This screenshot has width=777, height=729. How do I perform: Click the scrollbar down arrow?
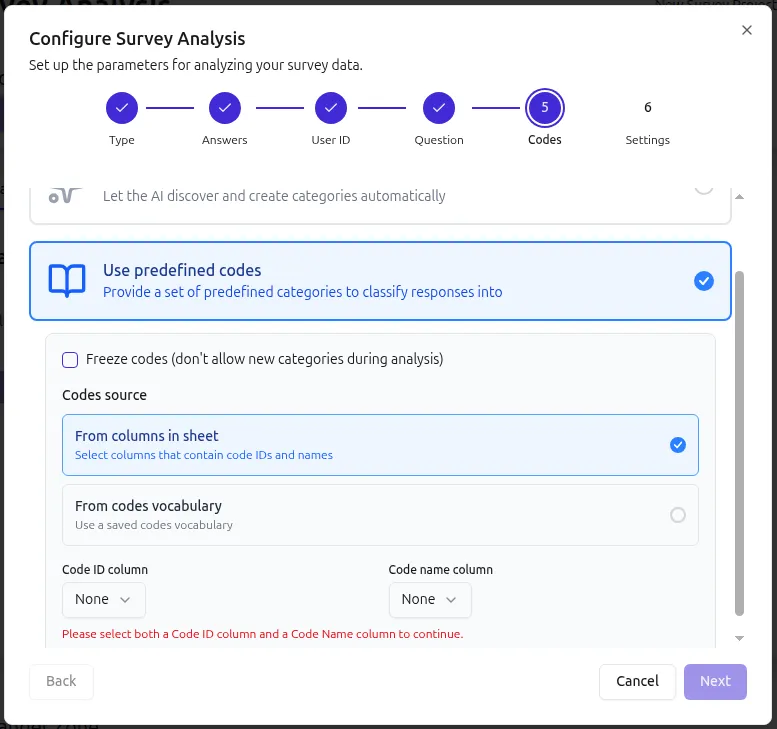pyautogui.click(x=739, y=638)
